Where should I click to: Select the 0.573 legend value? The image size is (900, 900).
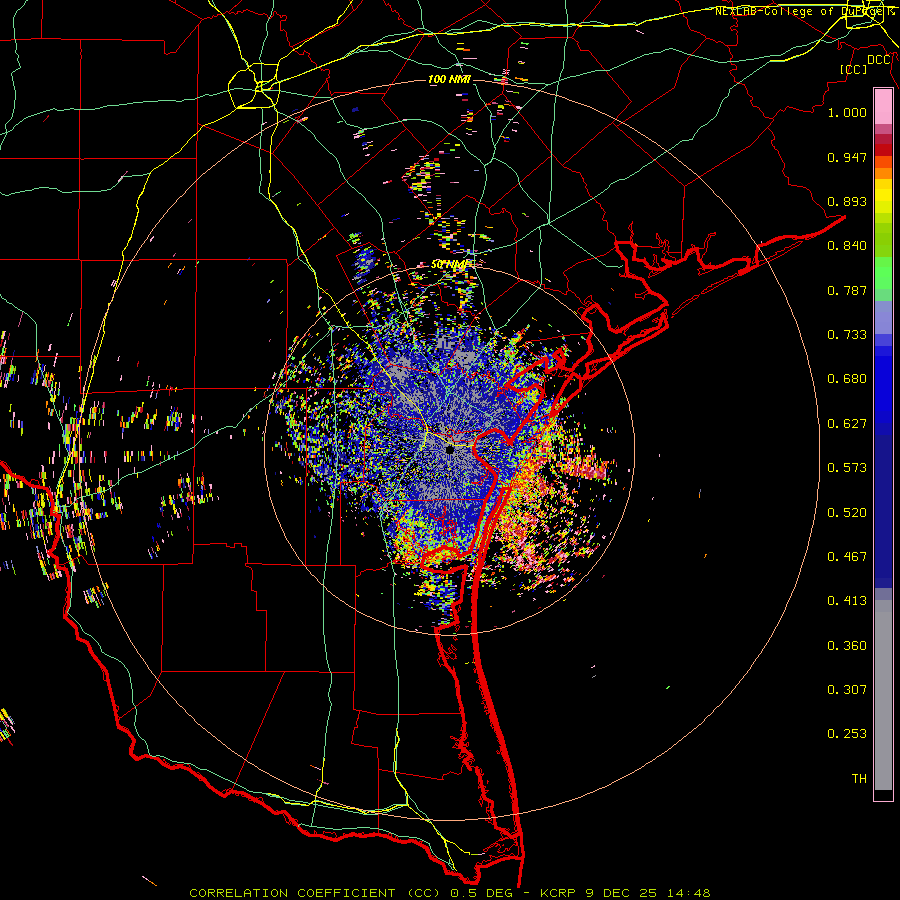pos(847,468)
